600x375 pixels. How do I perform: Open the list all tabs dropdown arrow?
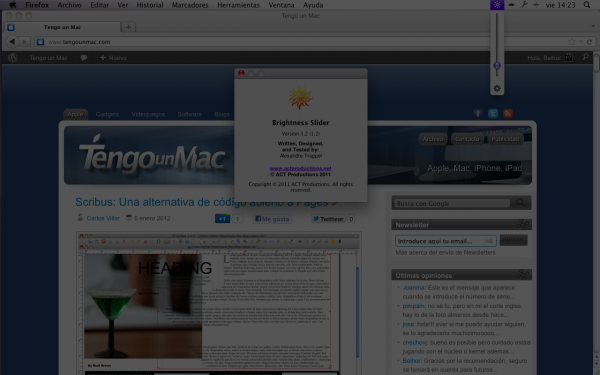pos(593,26)
